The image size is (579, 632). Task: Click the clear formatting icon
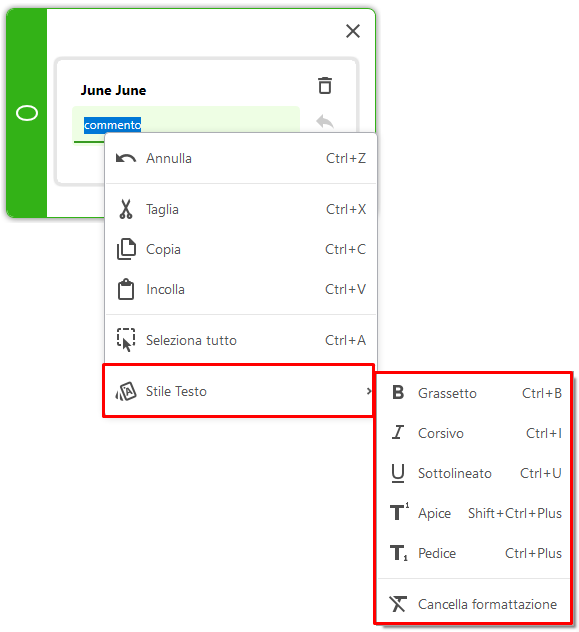tap(398, 604)
